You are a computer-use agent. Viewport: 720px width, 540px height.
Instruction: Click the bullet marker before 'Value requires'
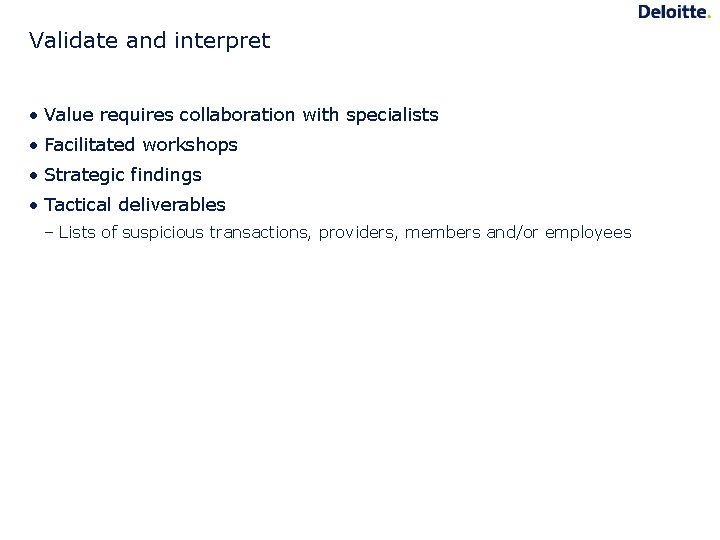tap(34, 116)
